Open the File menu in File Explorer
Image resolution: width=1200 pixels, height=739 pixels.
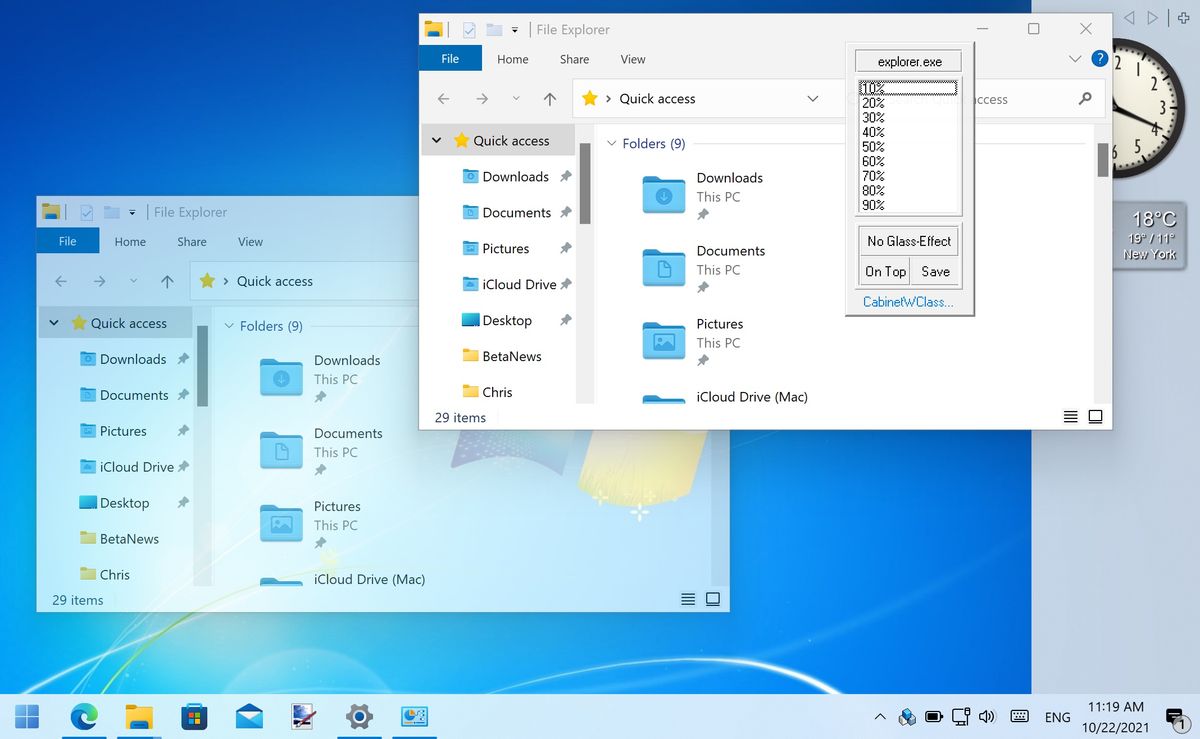(450, 59)
